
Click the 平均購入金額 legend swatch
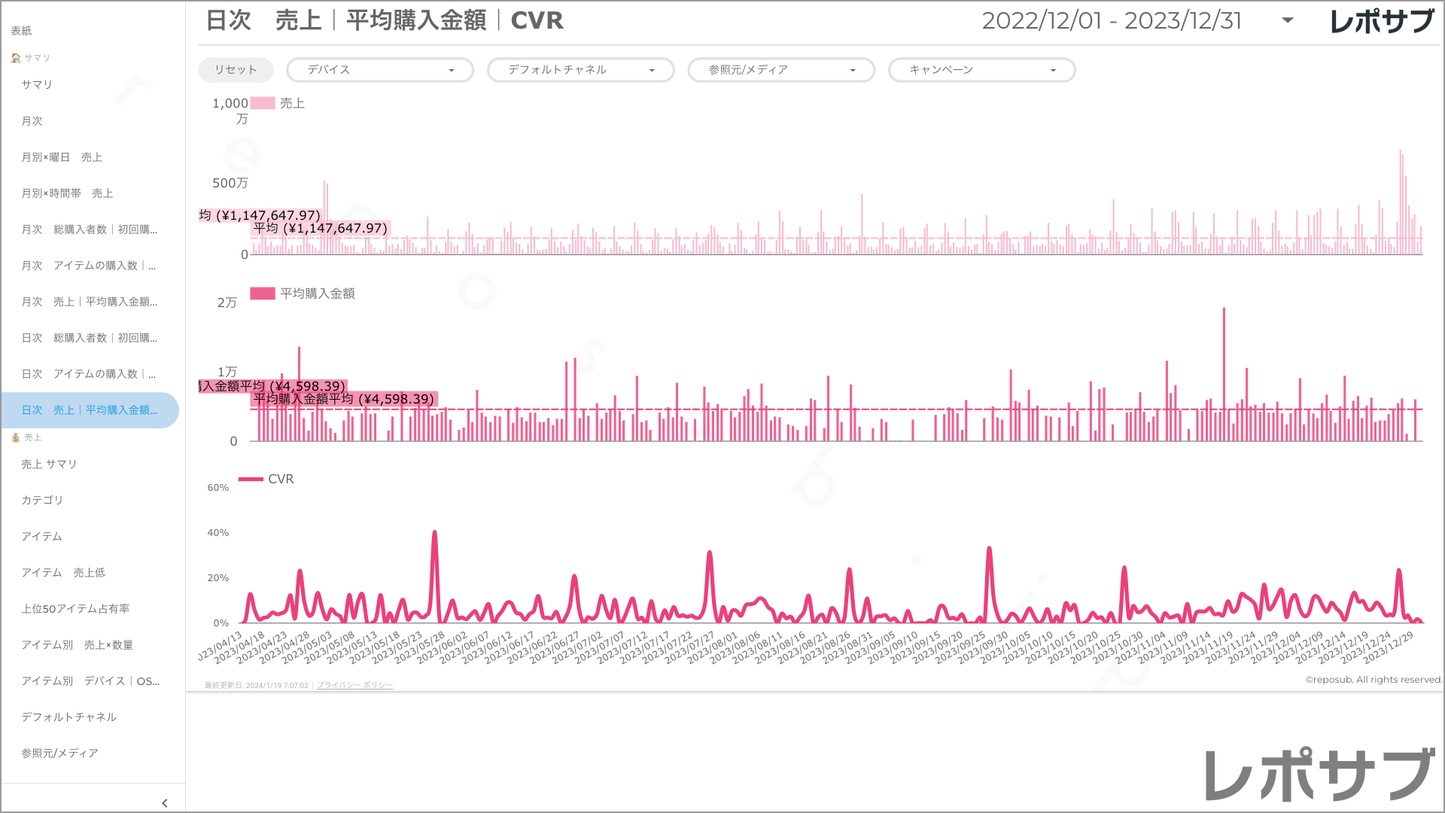262,294
